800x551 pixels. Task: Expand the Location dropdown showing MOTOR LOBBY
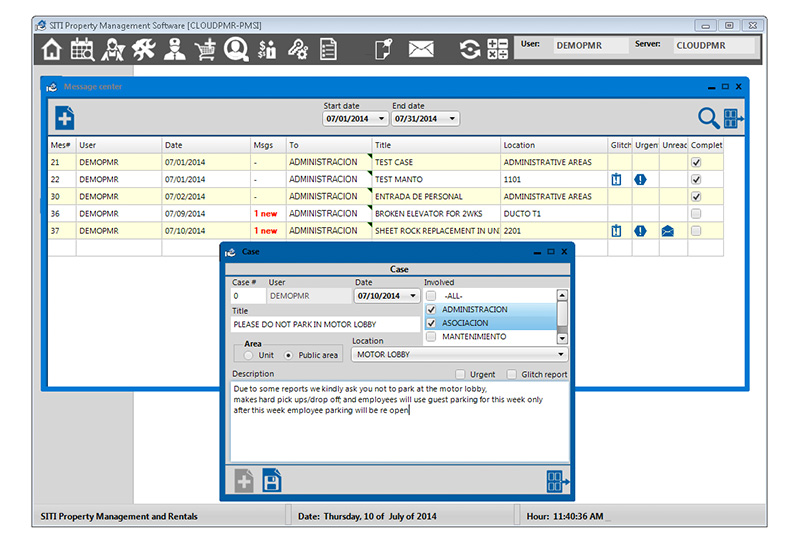pos(561,354)
